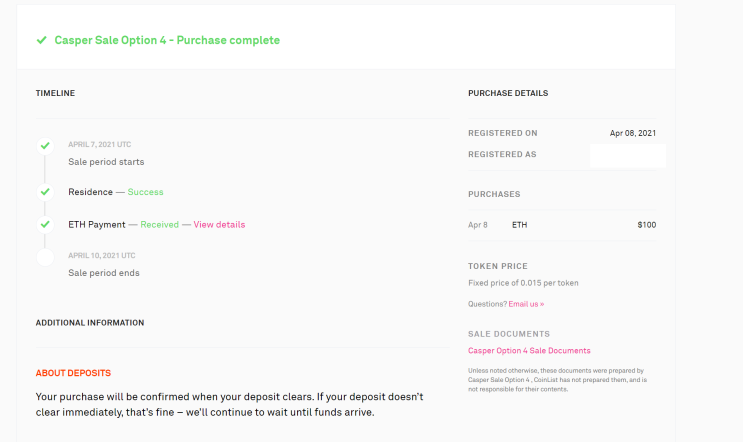Click the empty circle for Sale period ends
The image size is (743, 442).
tap(45, 257)
